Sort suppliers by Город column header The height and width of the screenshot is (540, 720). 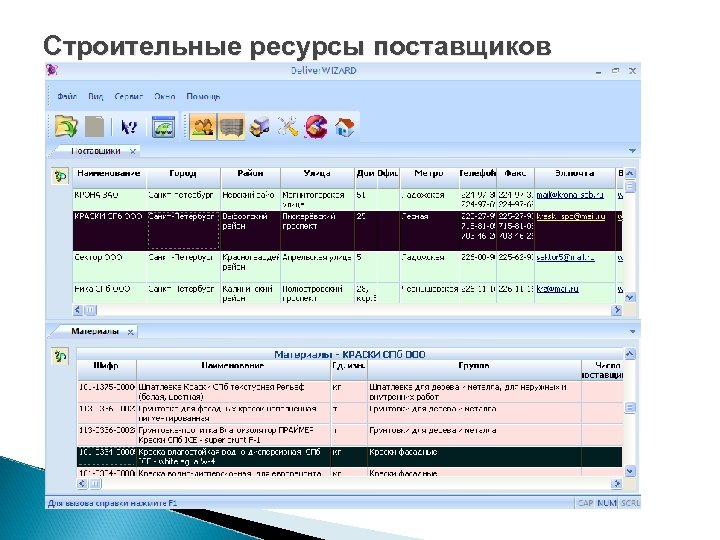tap(183, 178)
